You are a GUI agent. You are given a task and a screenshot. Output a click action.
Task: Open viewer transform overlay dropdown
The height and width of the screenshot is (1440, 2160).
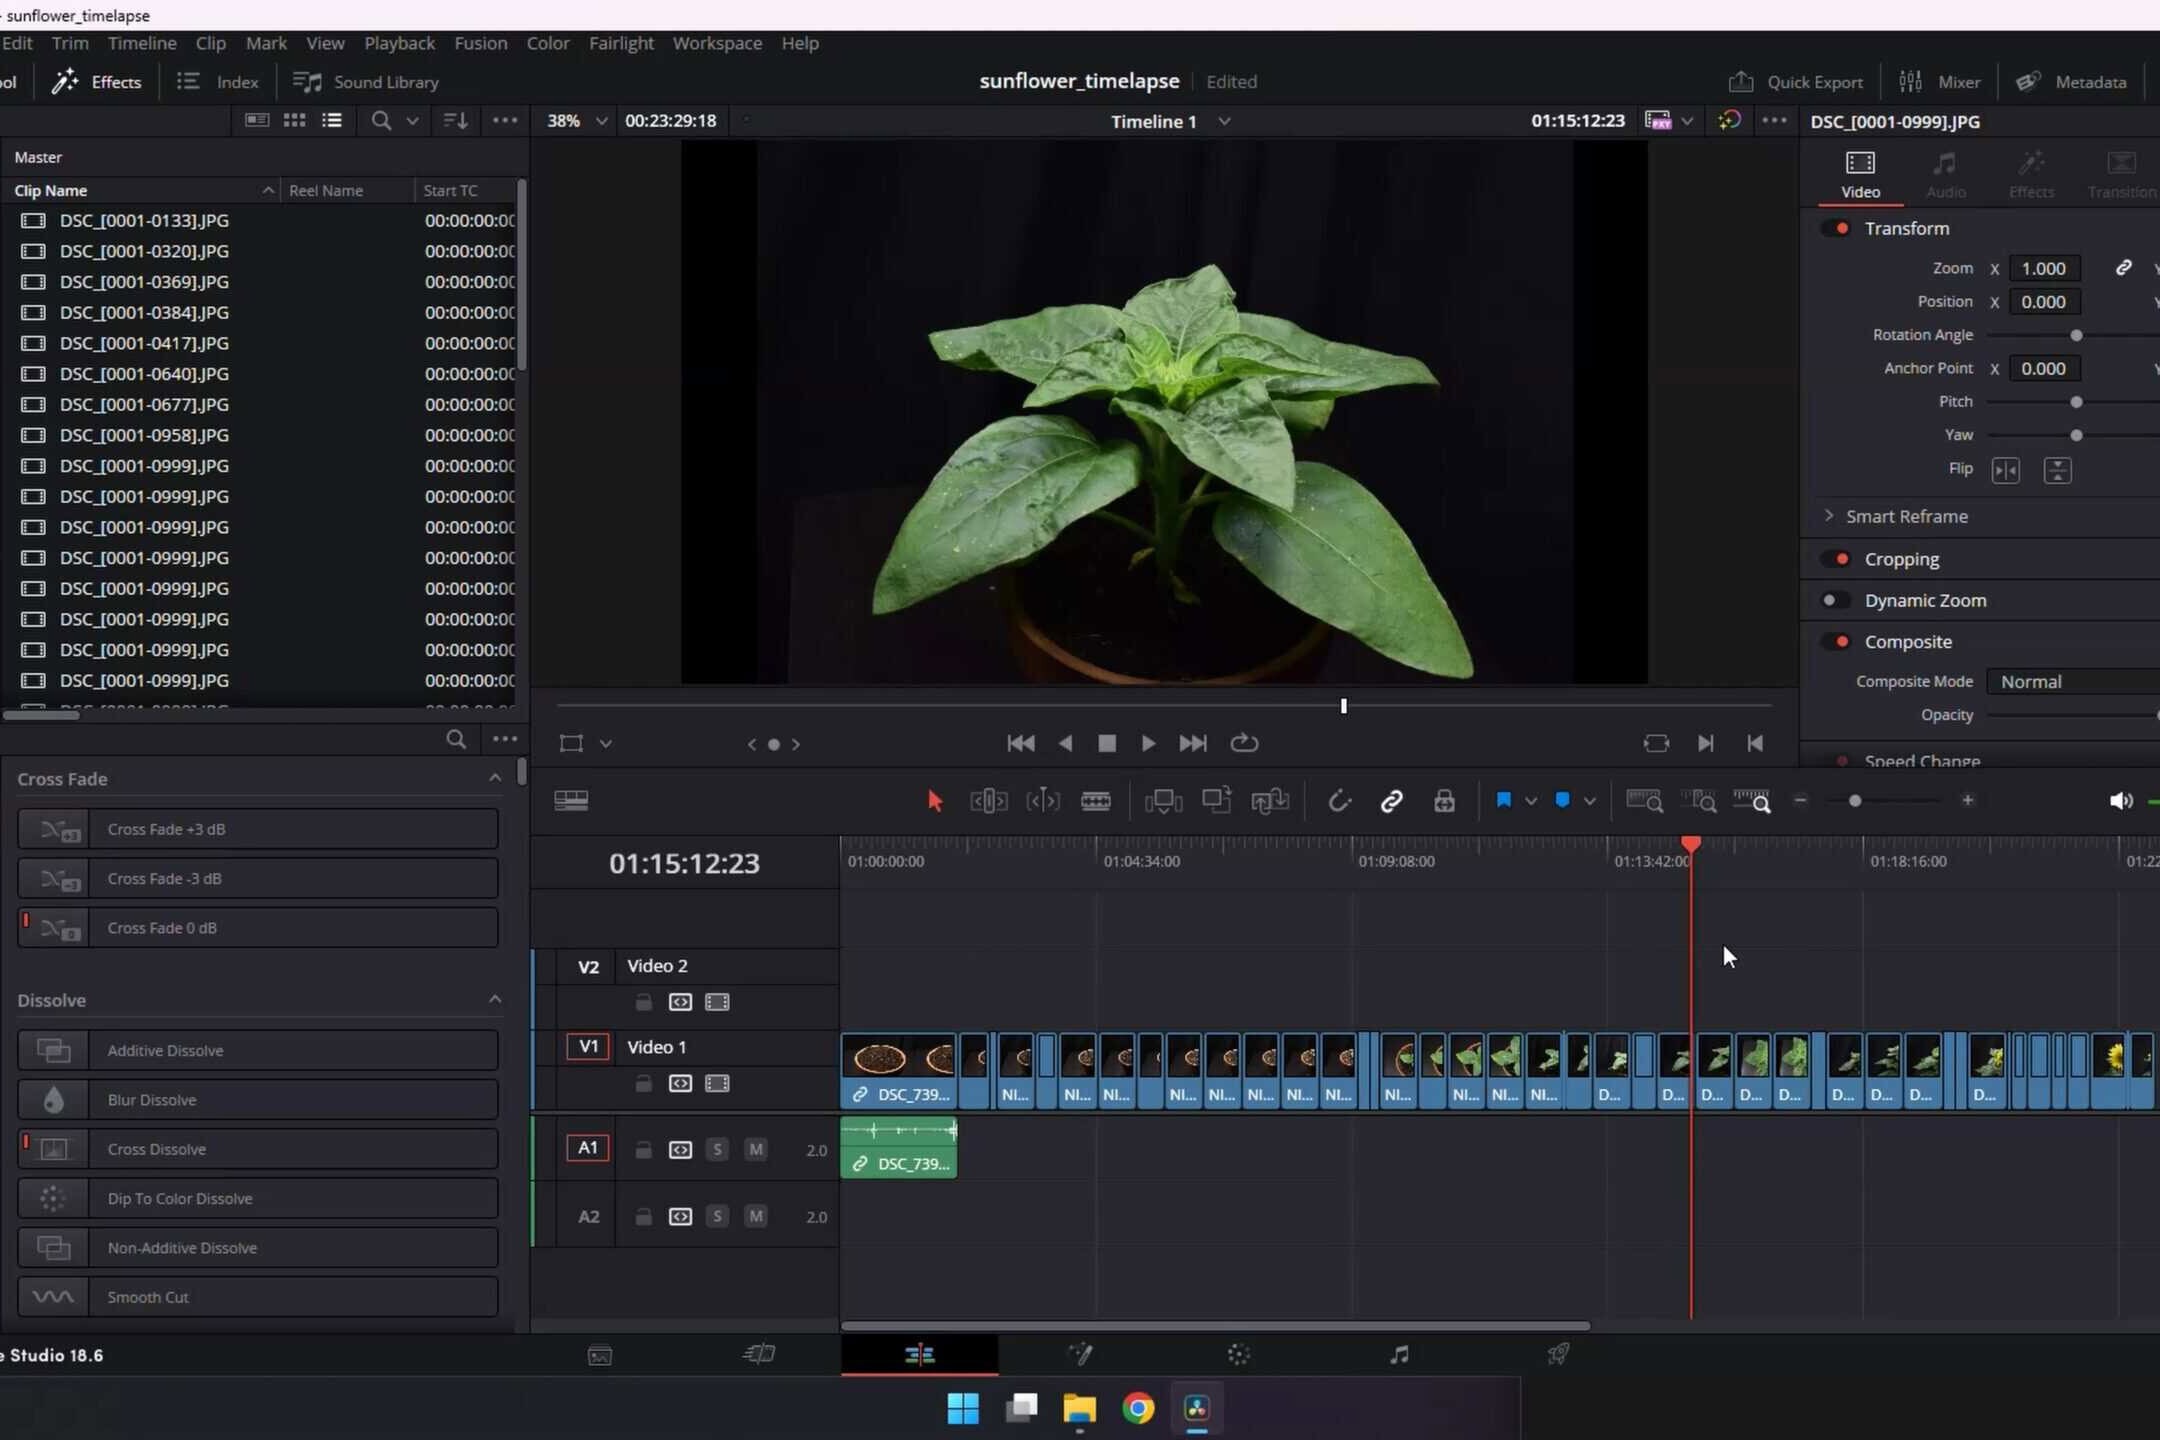click(606, 744)
